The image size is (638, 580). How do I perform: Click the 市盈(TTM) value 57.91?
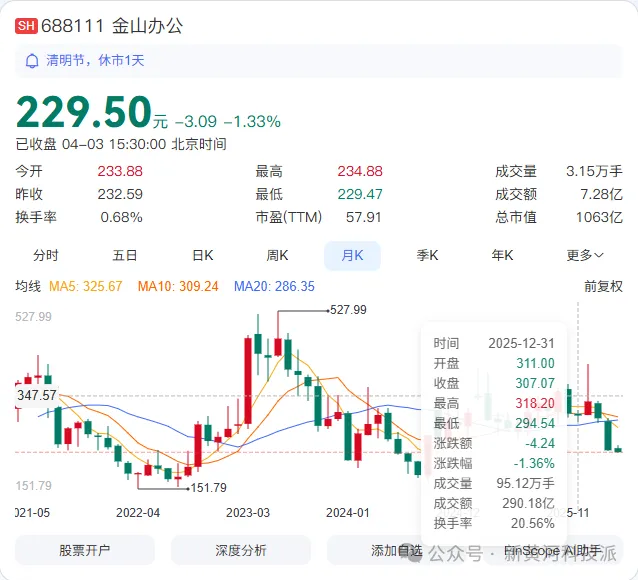(363, 217)
